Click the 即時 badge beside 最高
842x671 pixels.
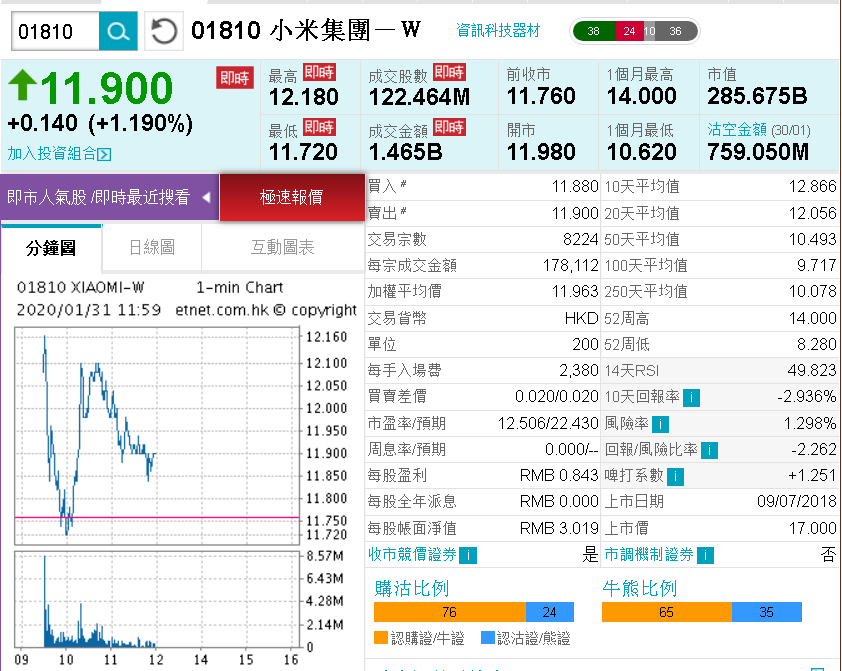point(319,72)
